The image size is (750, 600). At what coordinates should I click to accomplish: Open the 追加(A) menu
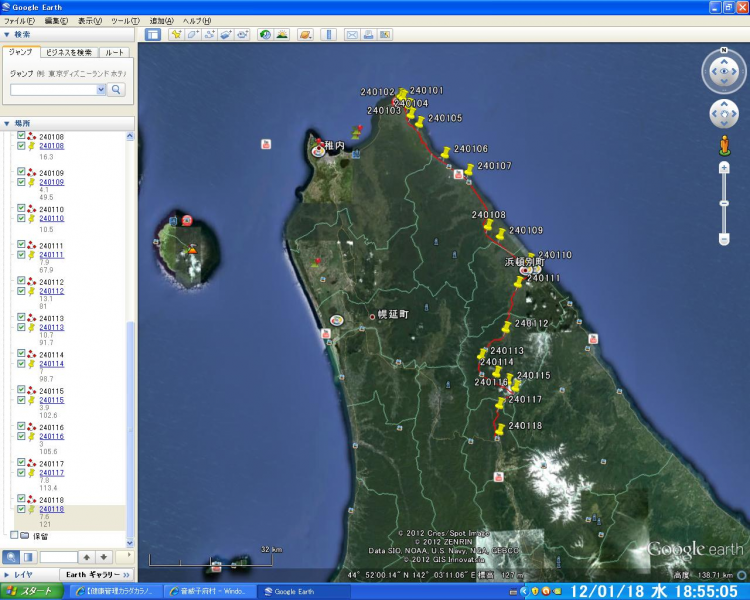(x=162, y=21)
